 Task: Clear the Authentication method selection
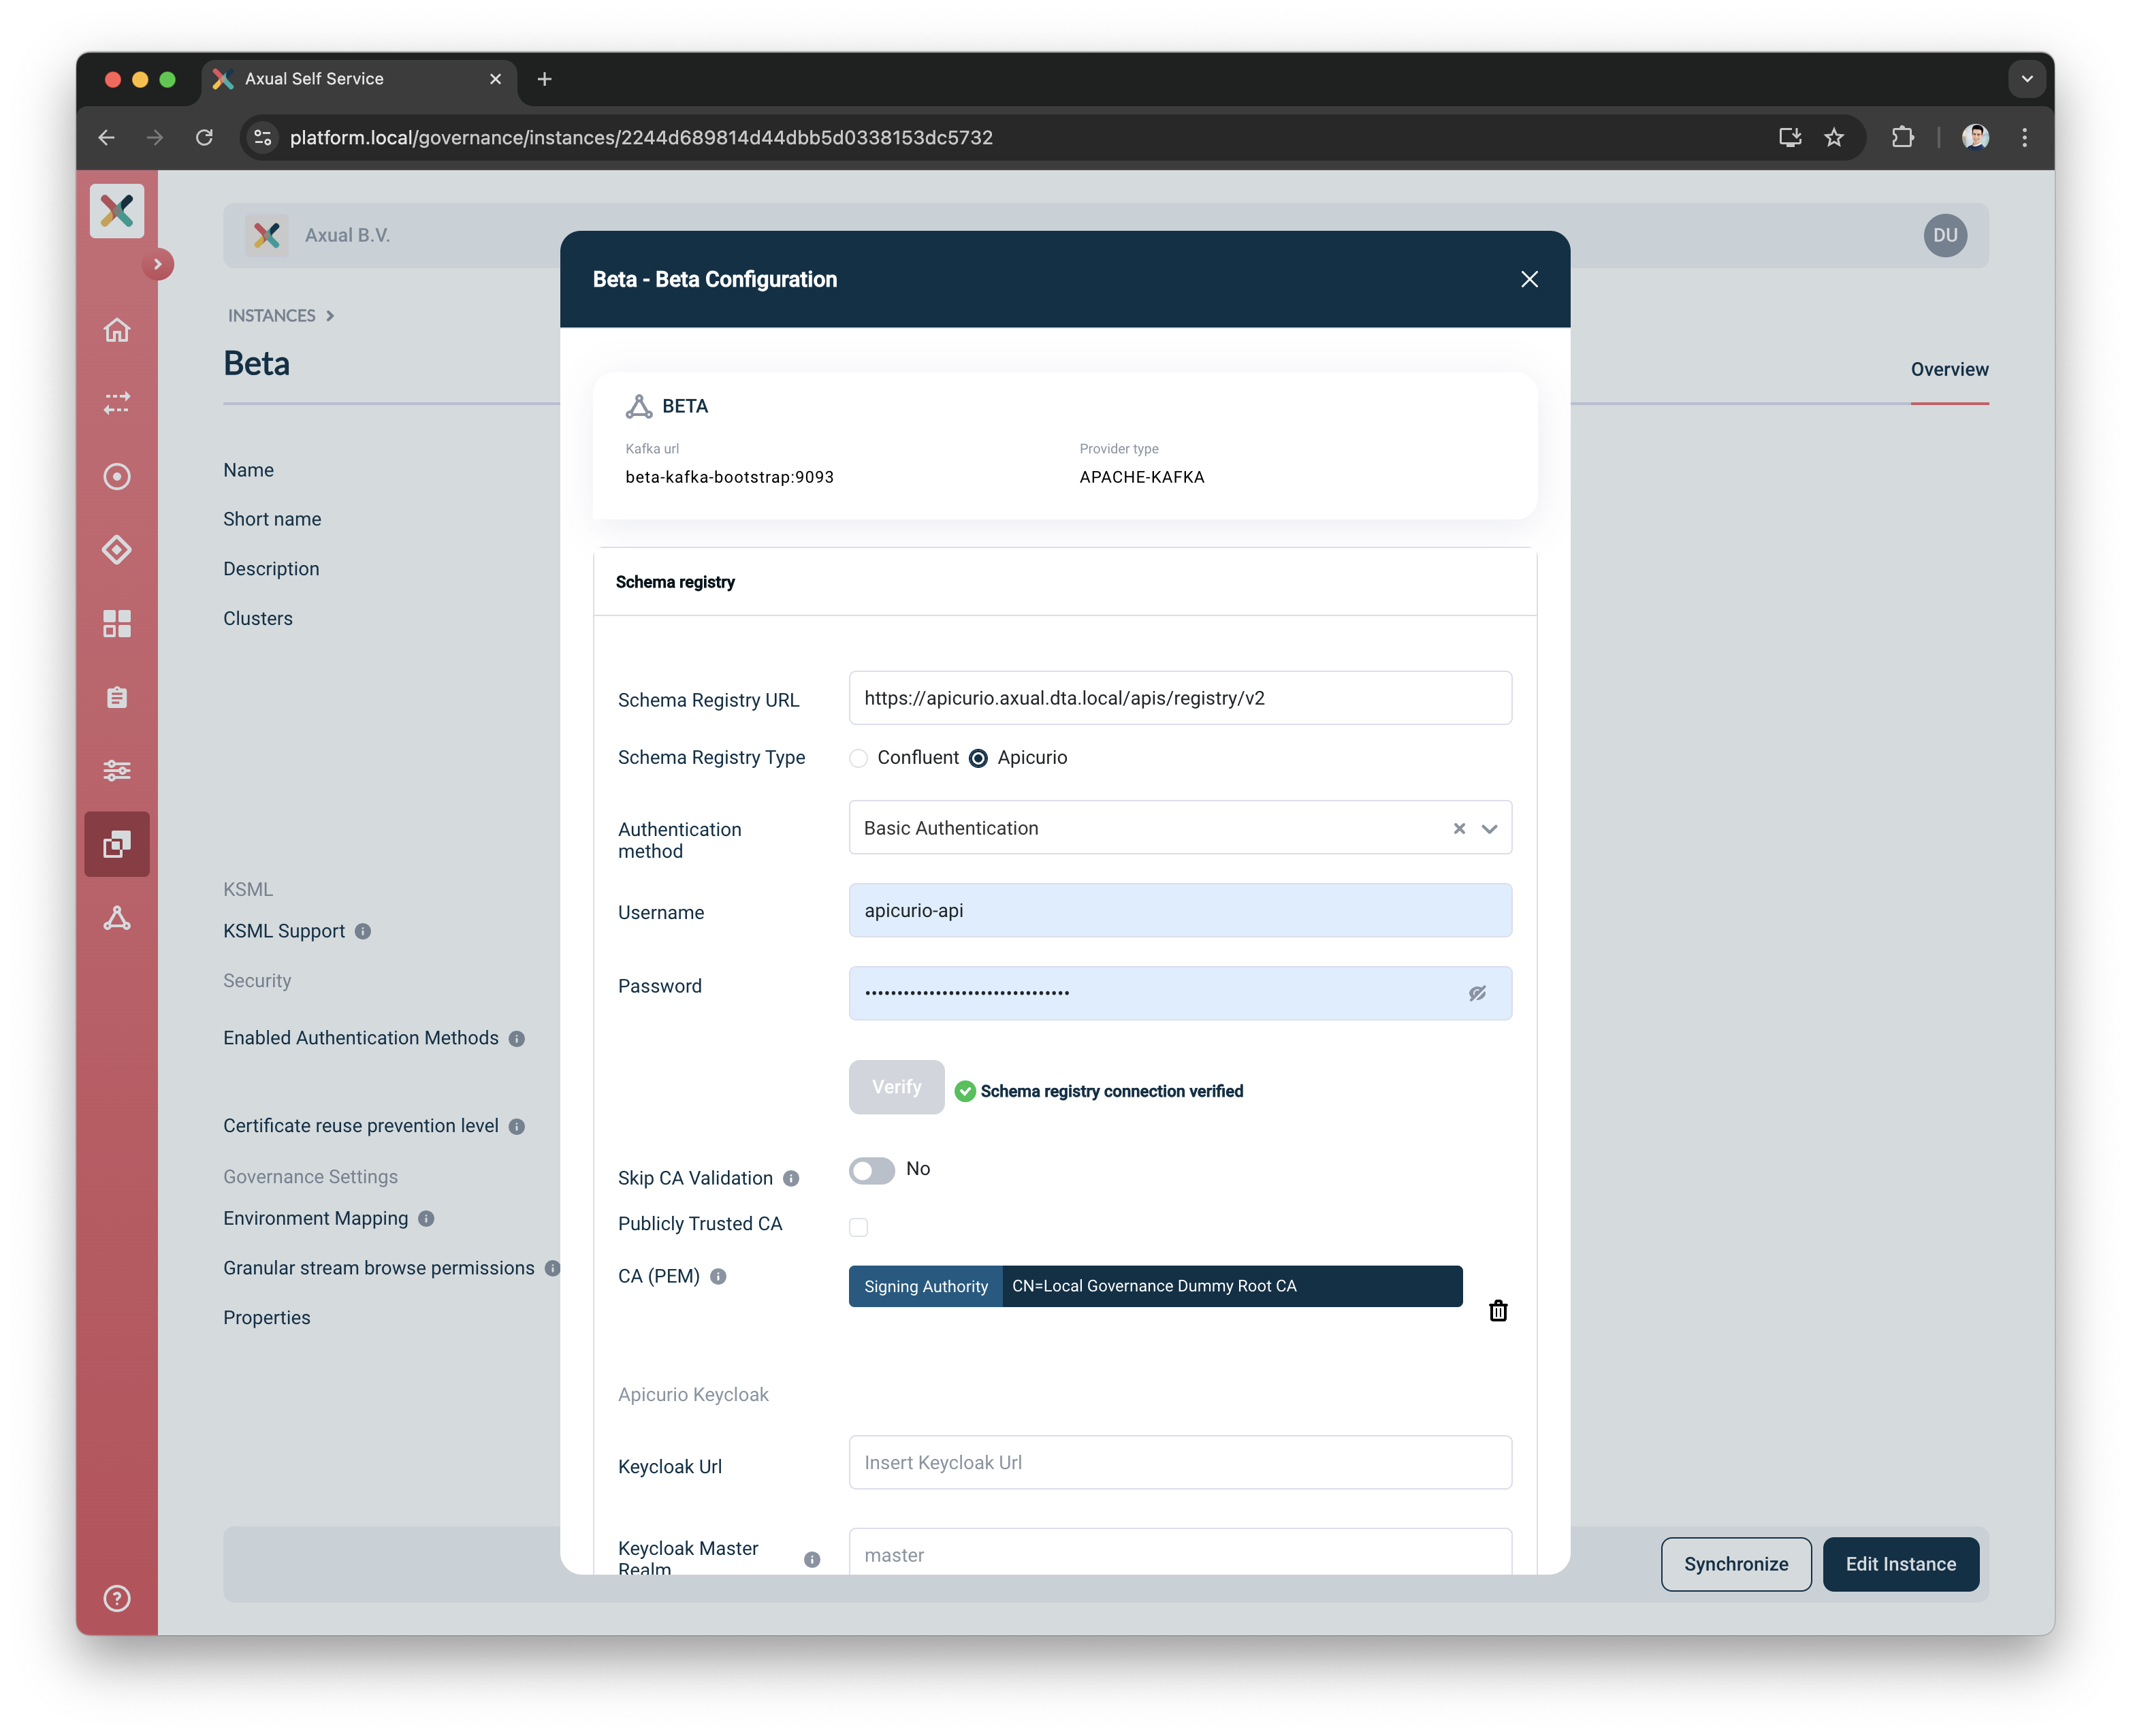point(1459,828)
